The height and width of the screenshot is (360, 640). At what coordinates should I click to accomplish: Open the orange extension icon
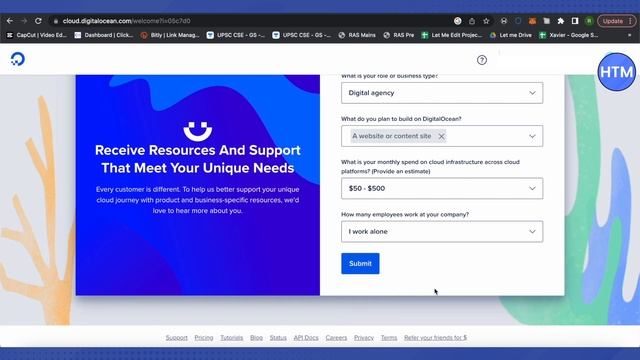532,21
